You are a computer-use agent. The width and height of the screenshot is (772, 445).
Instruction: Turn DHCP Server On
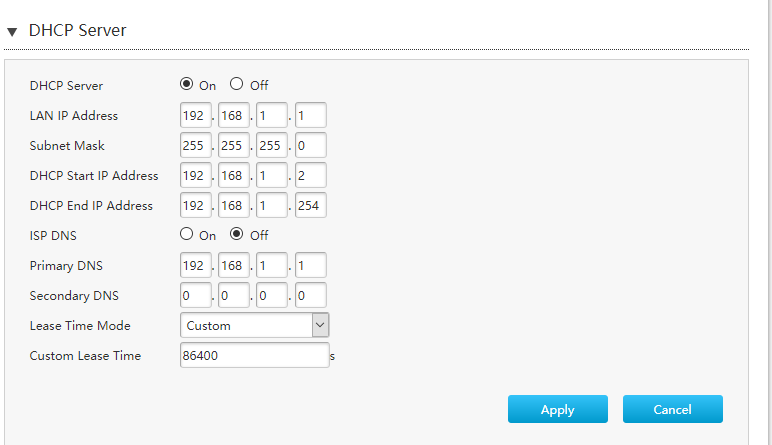(x=187, y=84)
